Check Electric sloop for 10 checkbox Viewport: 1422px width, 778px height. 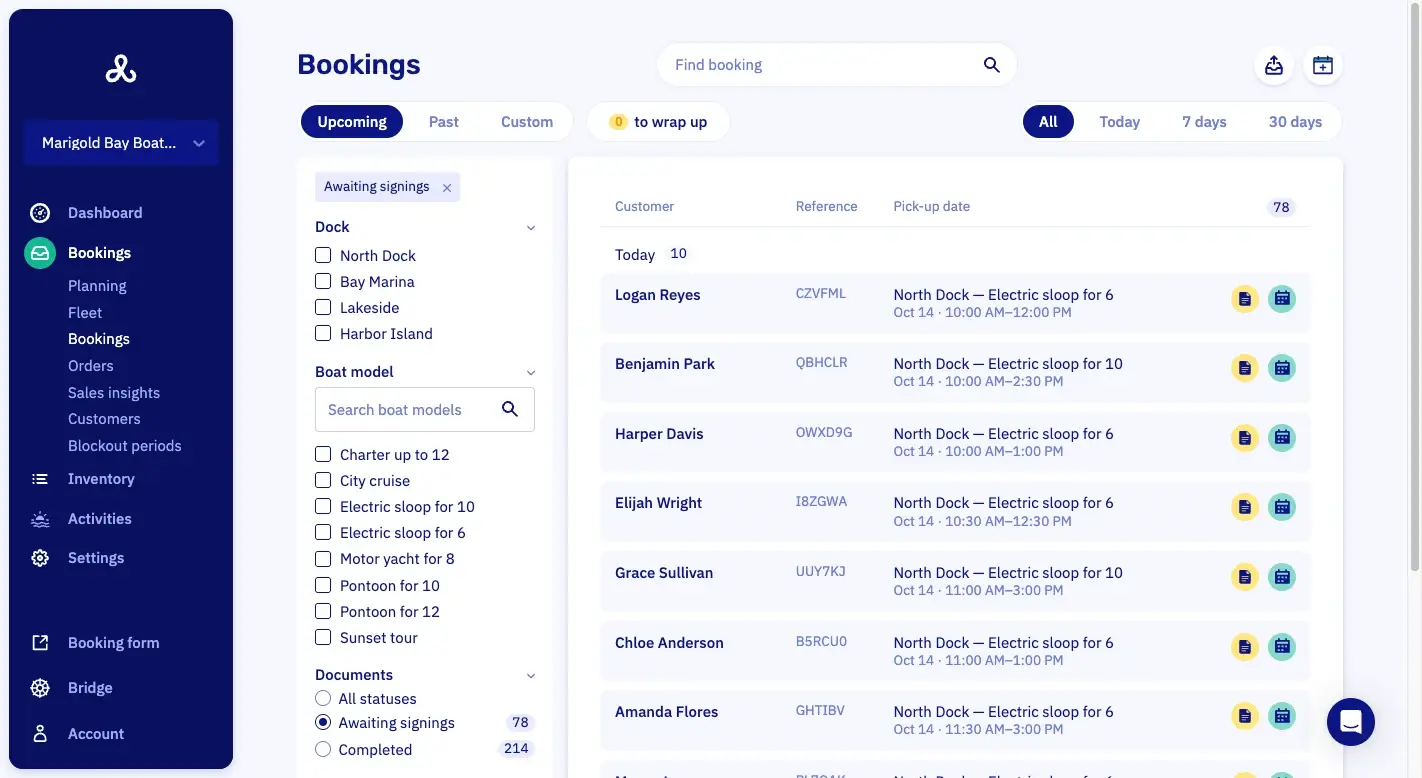pyautogui.click(x=323, y=506)
